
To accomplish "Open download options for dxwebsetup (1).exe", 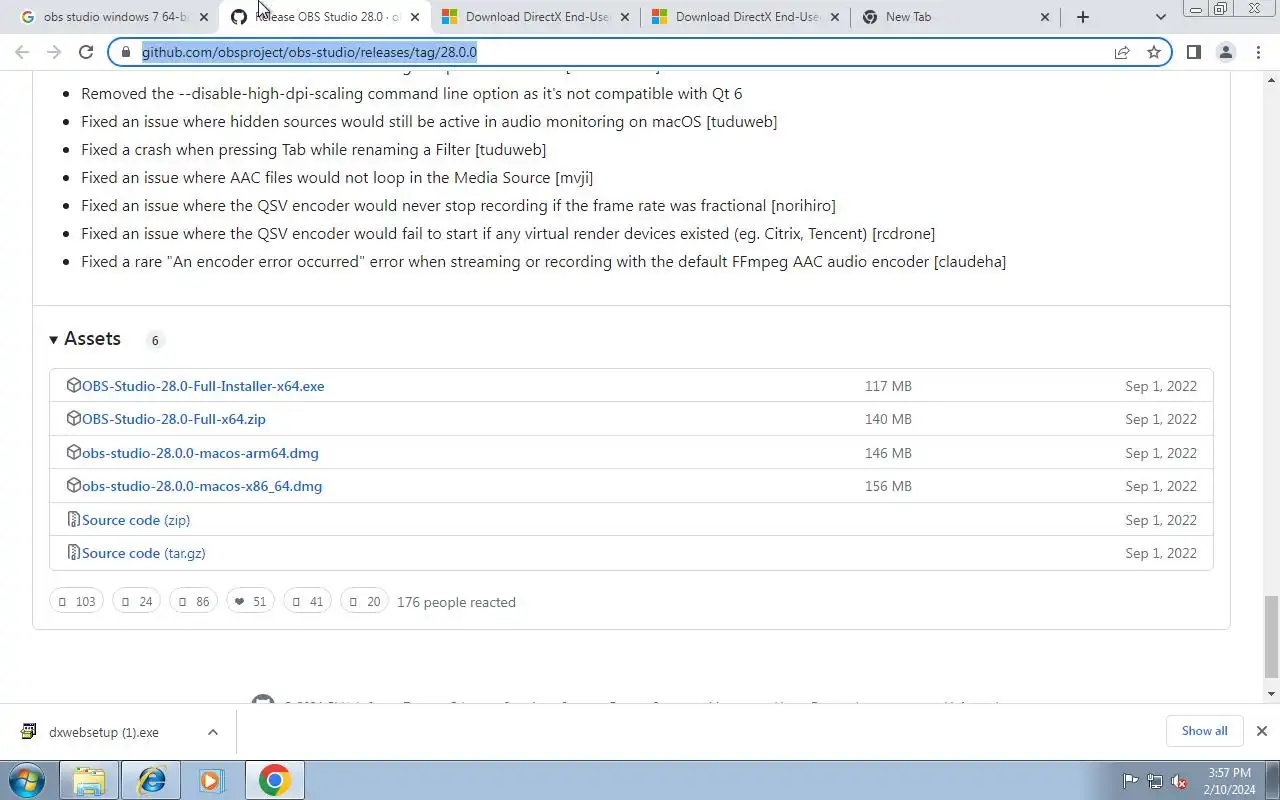I will coord(213,732).
